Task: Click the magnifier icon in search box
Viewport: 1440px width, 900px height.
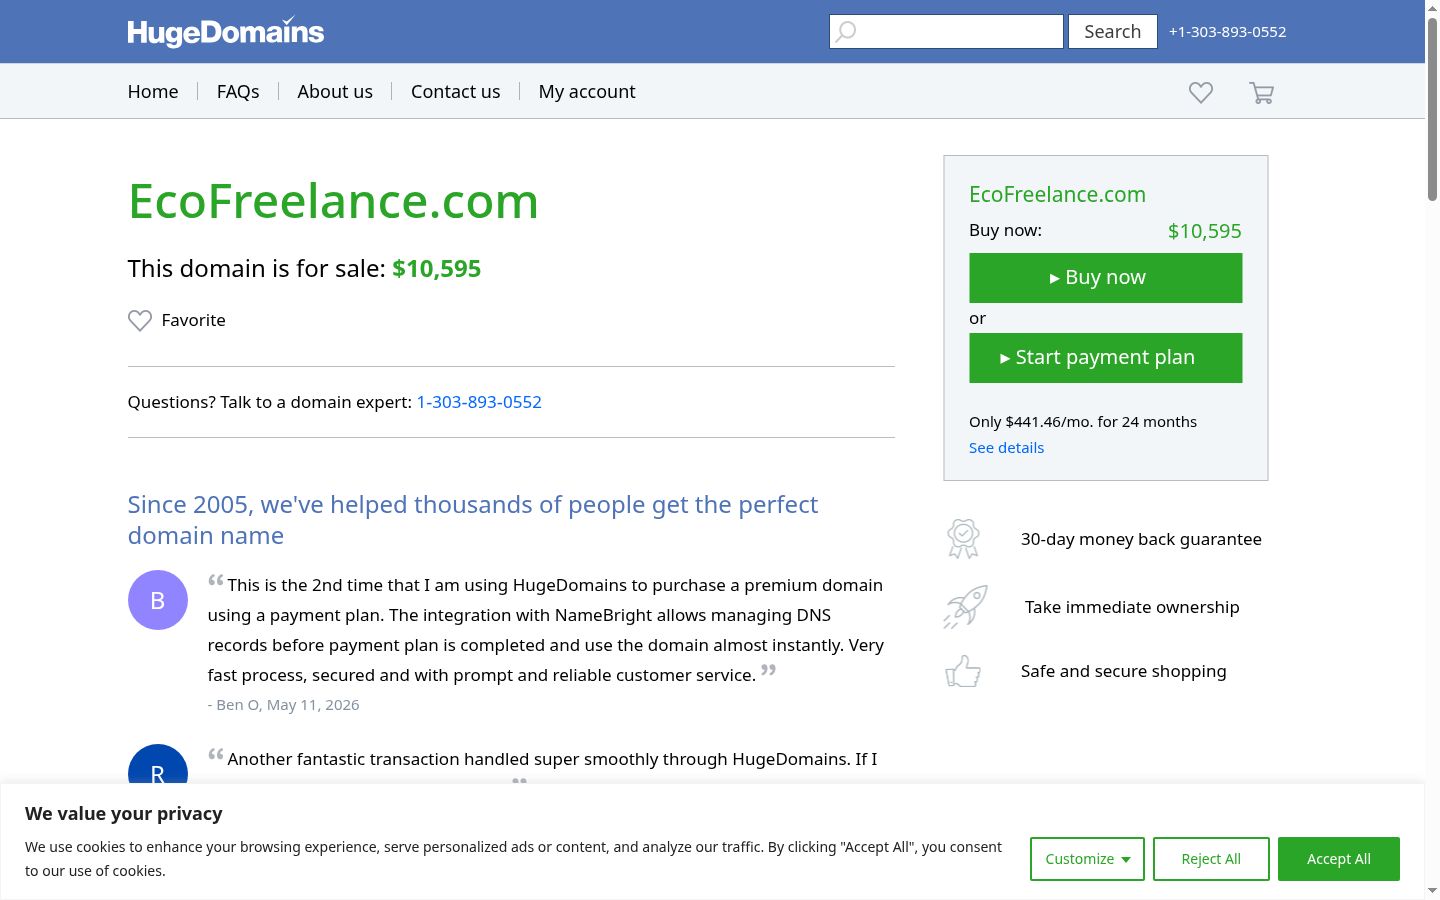Action: [846, 32]
